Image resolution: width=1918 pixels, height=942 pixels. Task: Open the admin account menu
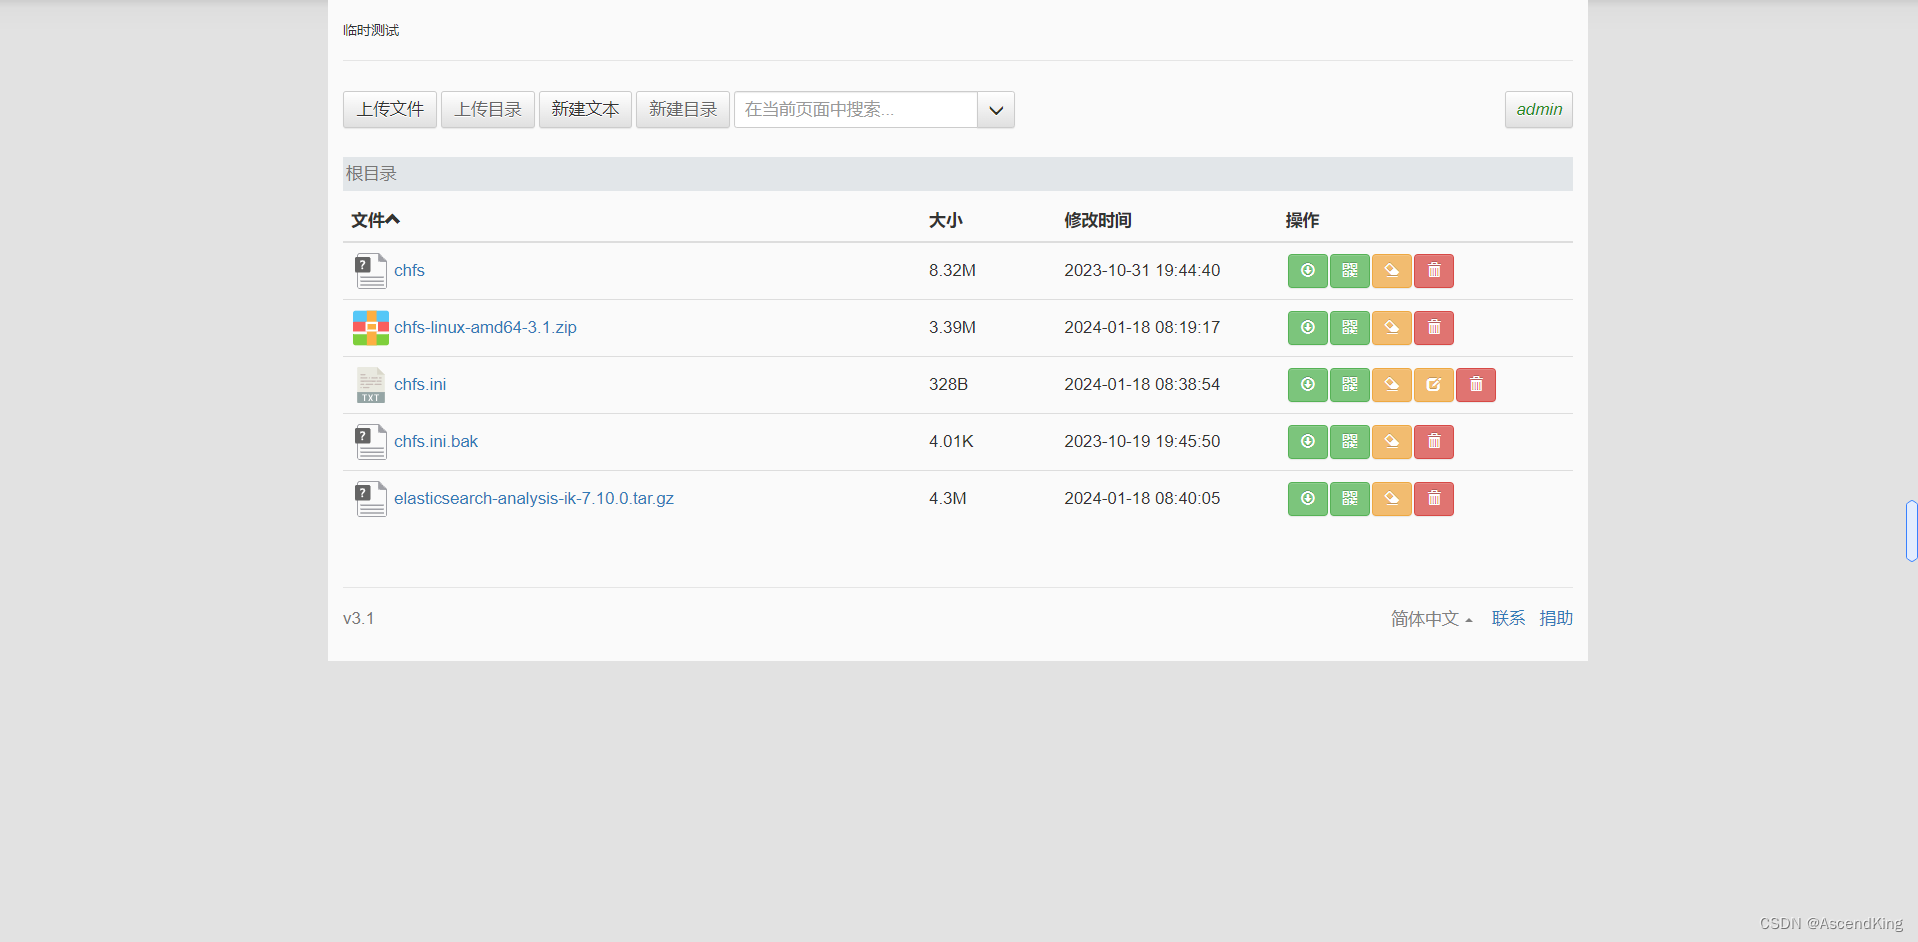(1537, 110)
